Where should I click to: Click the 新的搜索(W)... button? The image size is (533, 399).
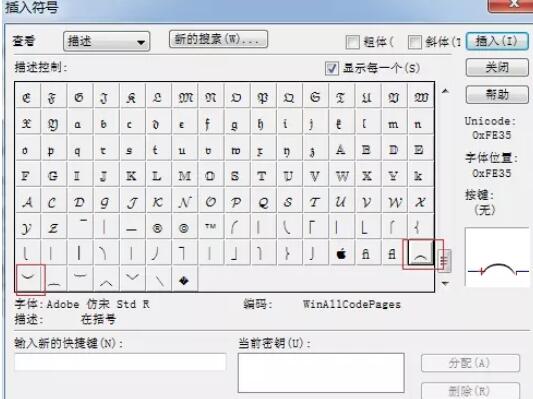pos(218,39)
